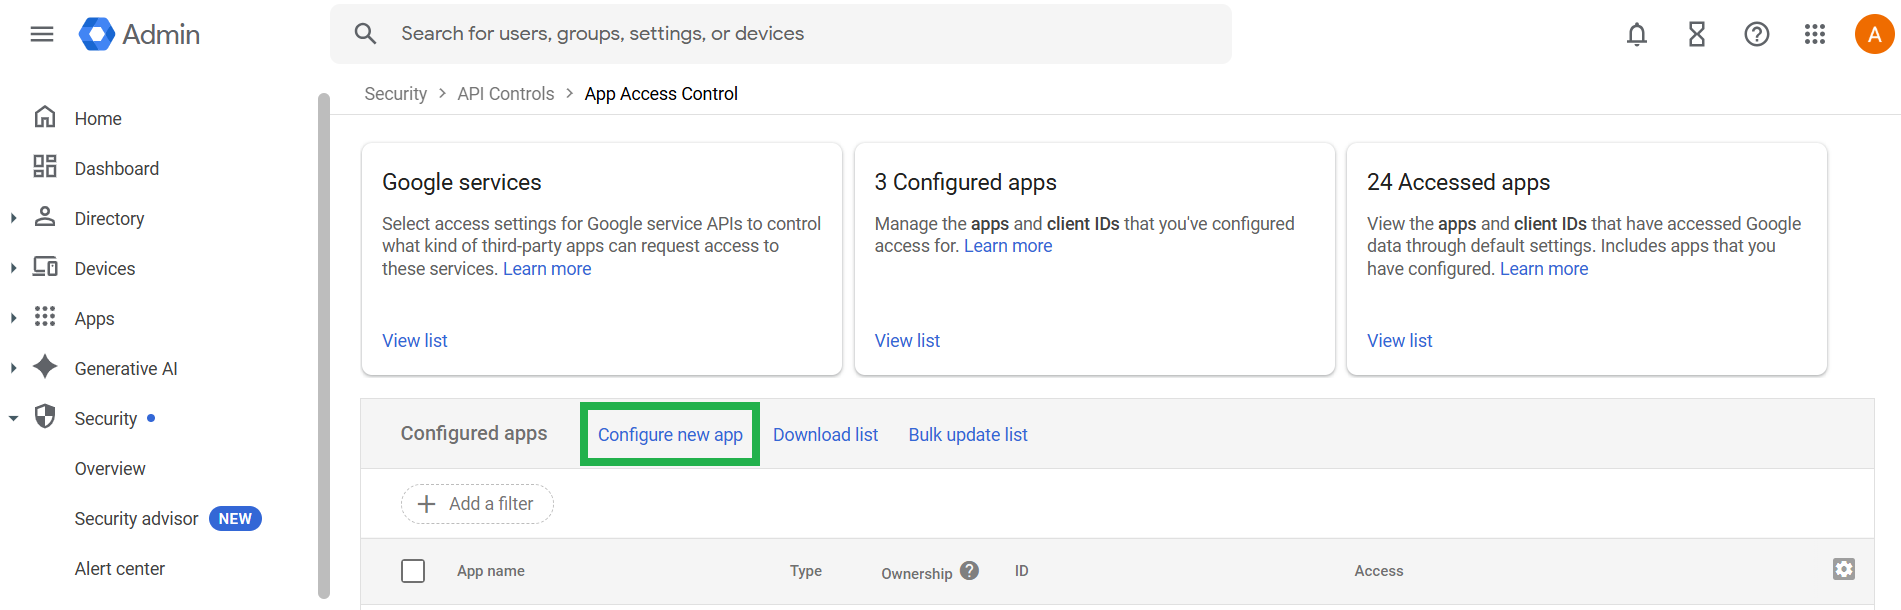Viewport: 1901px width, 610px height.
Task: Sort by App name column header
Action: tap(491, 571)
